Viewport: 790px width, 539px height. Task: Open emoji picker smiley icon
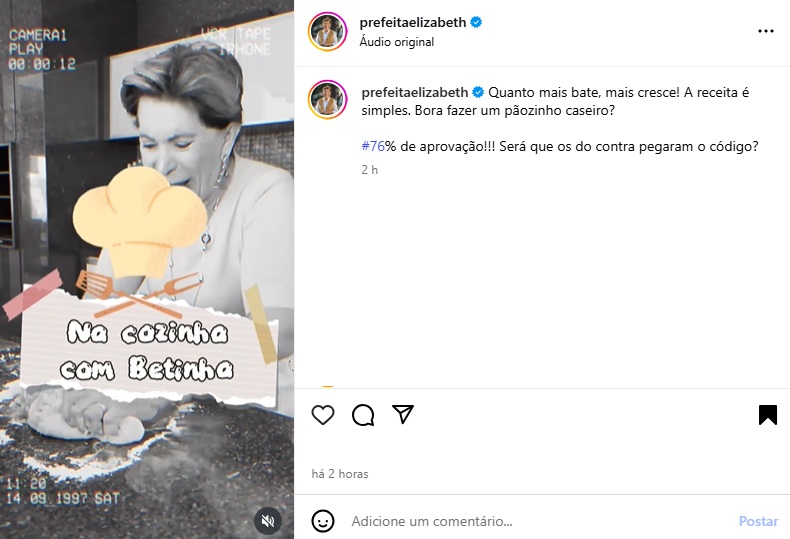[323, 521]
